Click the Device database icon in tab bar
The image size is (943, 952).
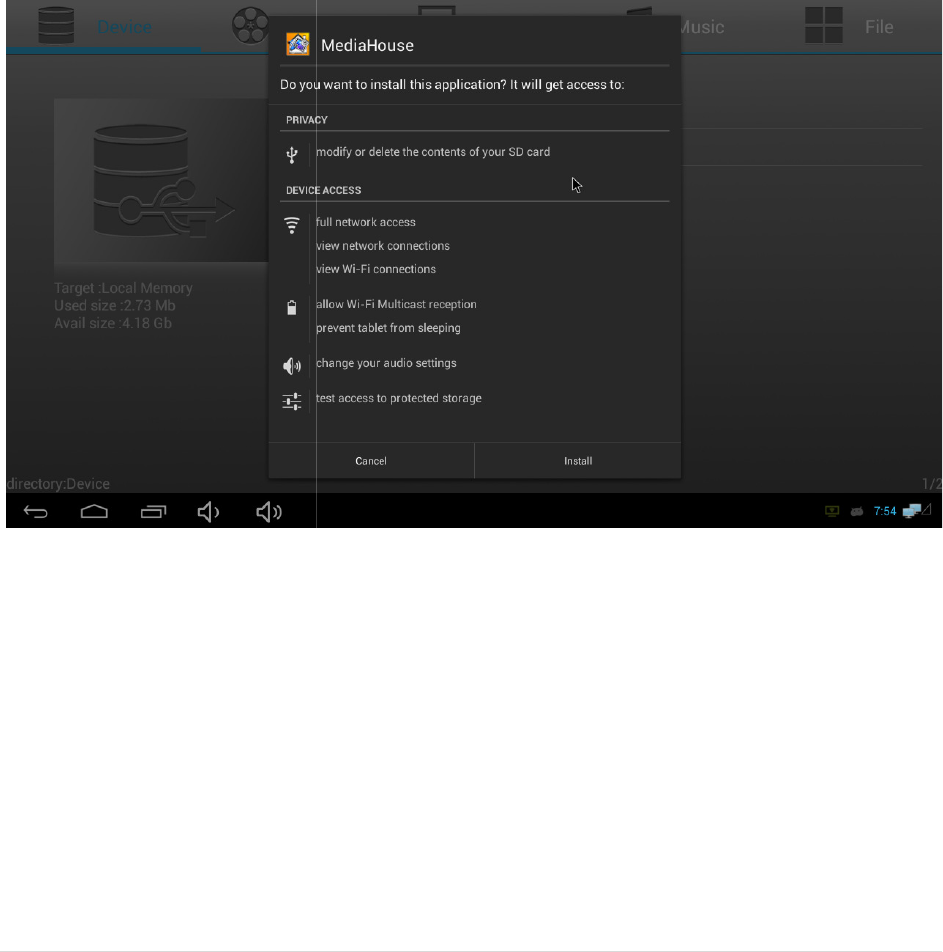(56, 26)
